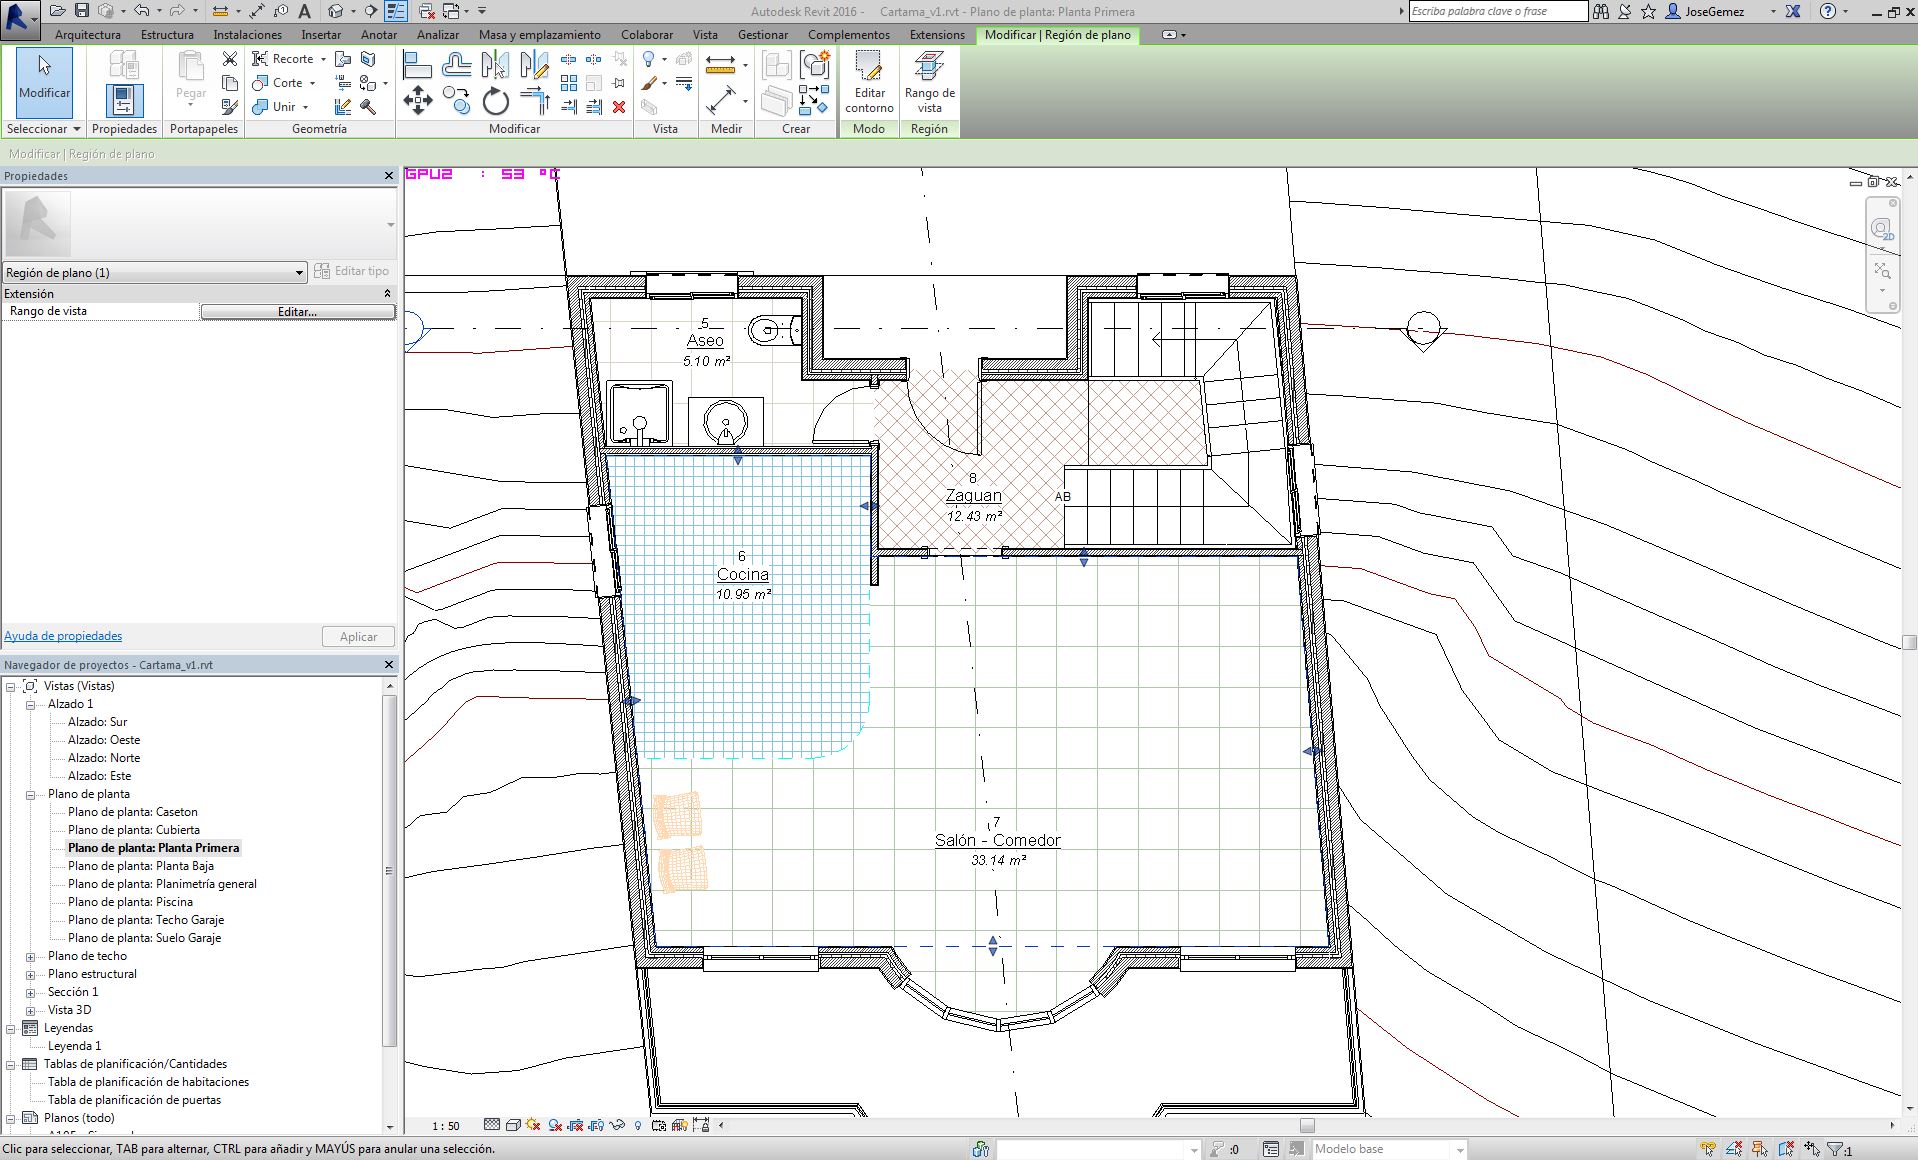Click the Editar contorno button
Image resolution: width=1918 pixels, height=1160 pixels.
pyautogui.click(x=868, y=83)
